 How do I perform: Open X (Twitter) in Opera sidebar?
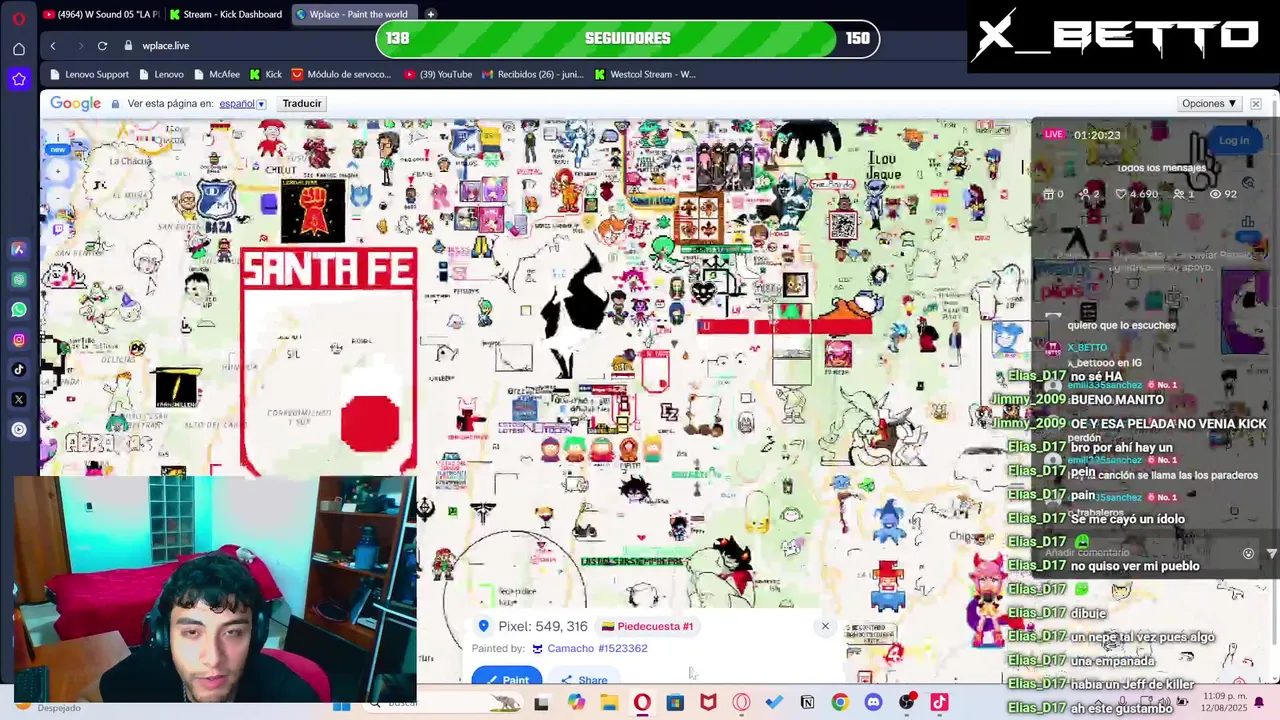[19, 399]
